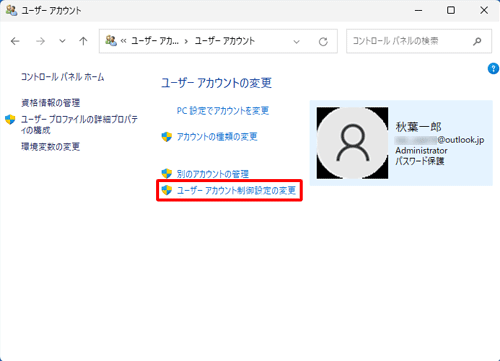
Task: Click the search magnifier icon
Action: pos(477,41)
